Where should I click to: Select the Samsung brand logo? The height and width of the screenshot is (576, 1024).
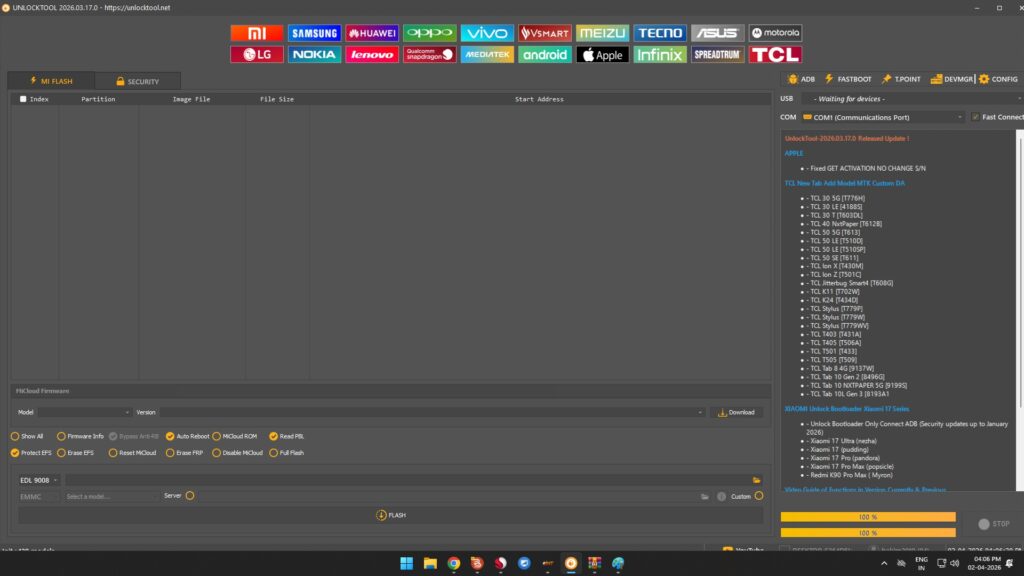pos(314,33)
